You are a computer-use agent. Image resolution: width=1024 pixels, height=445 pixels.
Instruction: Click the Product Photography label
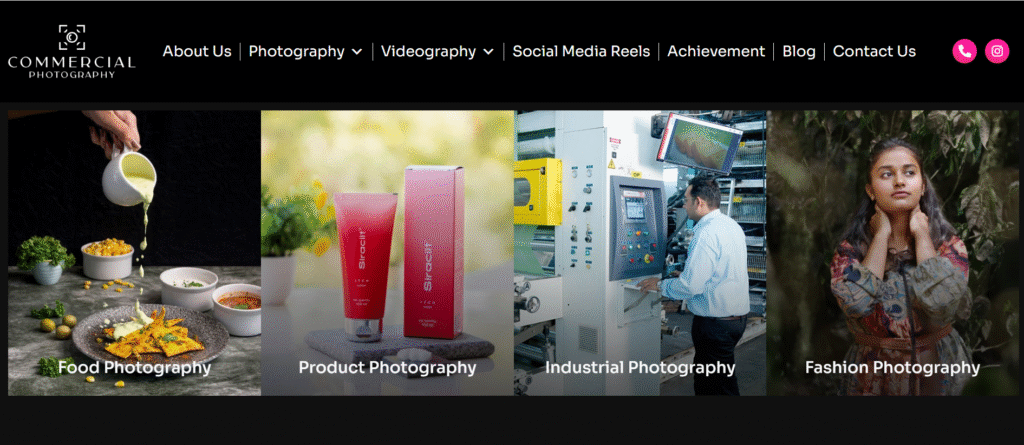pyautogui.click(x=387, y=367)
